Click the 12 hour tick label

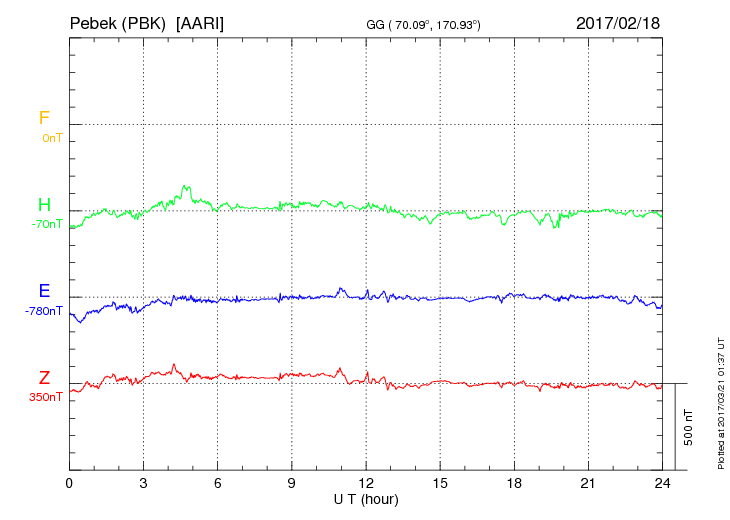(x=366, y=483)
